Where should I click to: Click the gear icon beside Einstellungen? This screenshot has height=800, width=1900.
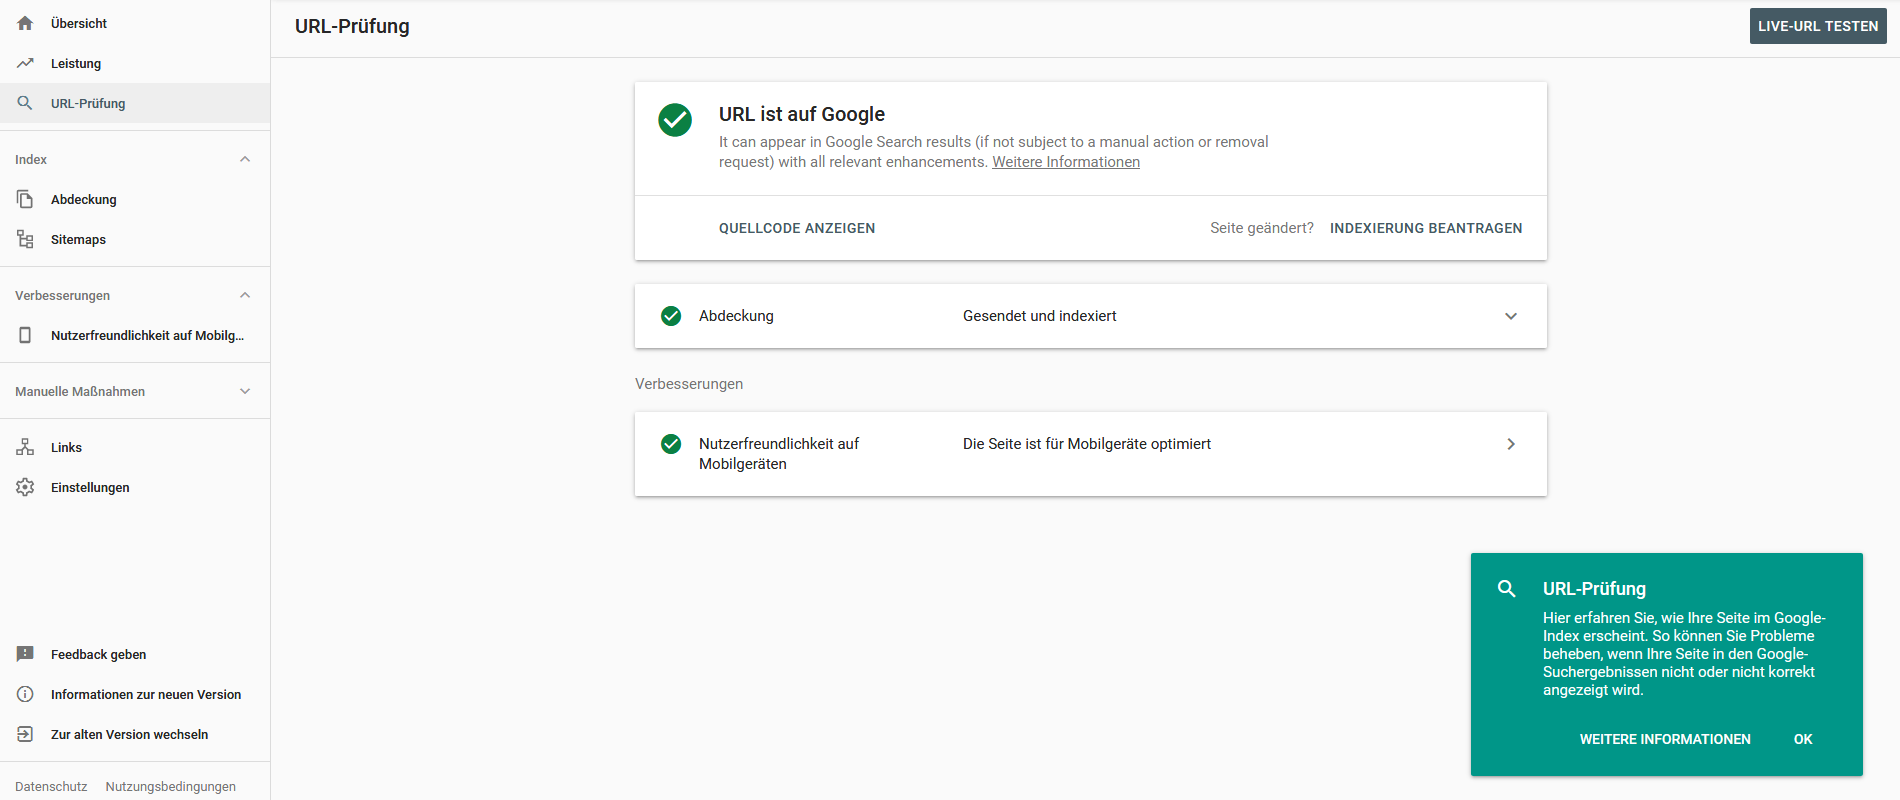pos(25,487)
